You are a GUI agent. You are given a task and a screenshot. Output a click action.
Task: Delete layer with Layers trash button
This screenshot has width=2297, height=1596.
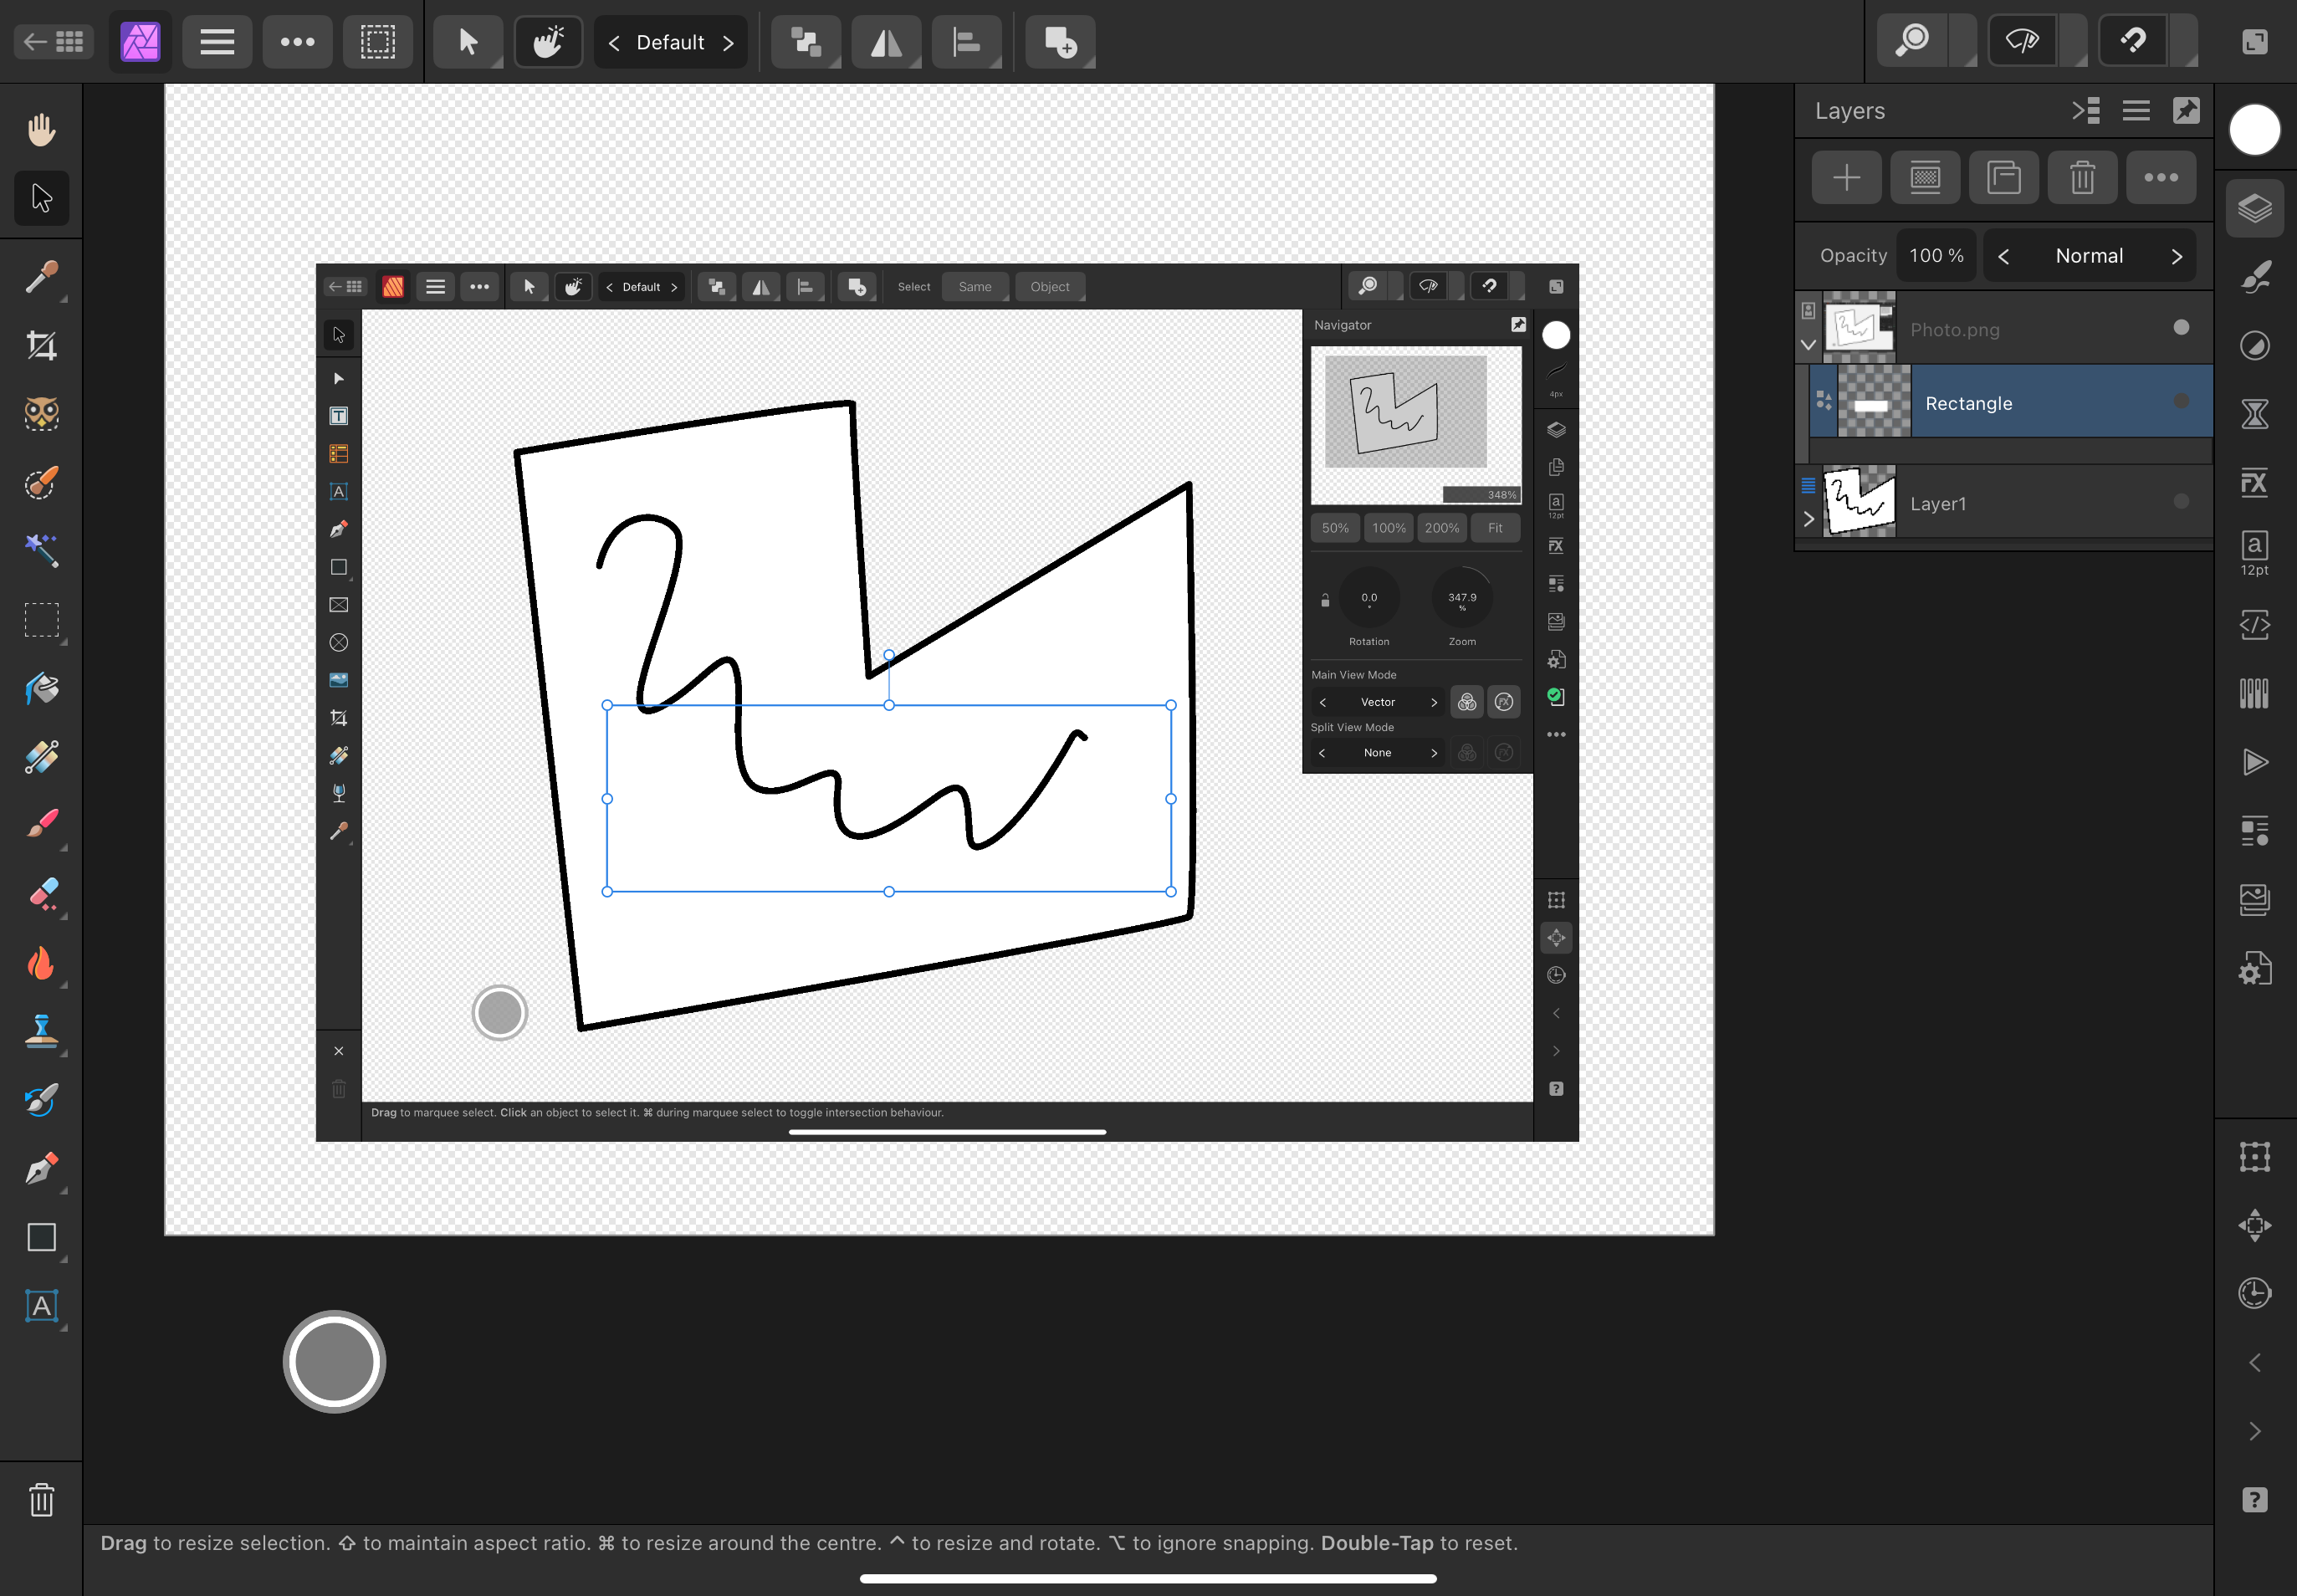pos(2082,178)
